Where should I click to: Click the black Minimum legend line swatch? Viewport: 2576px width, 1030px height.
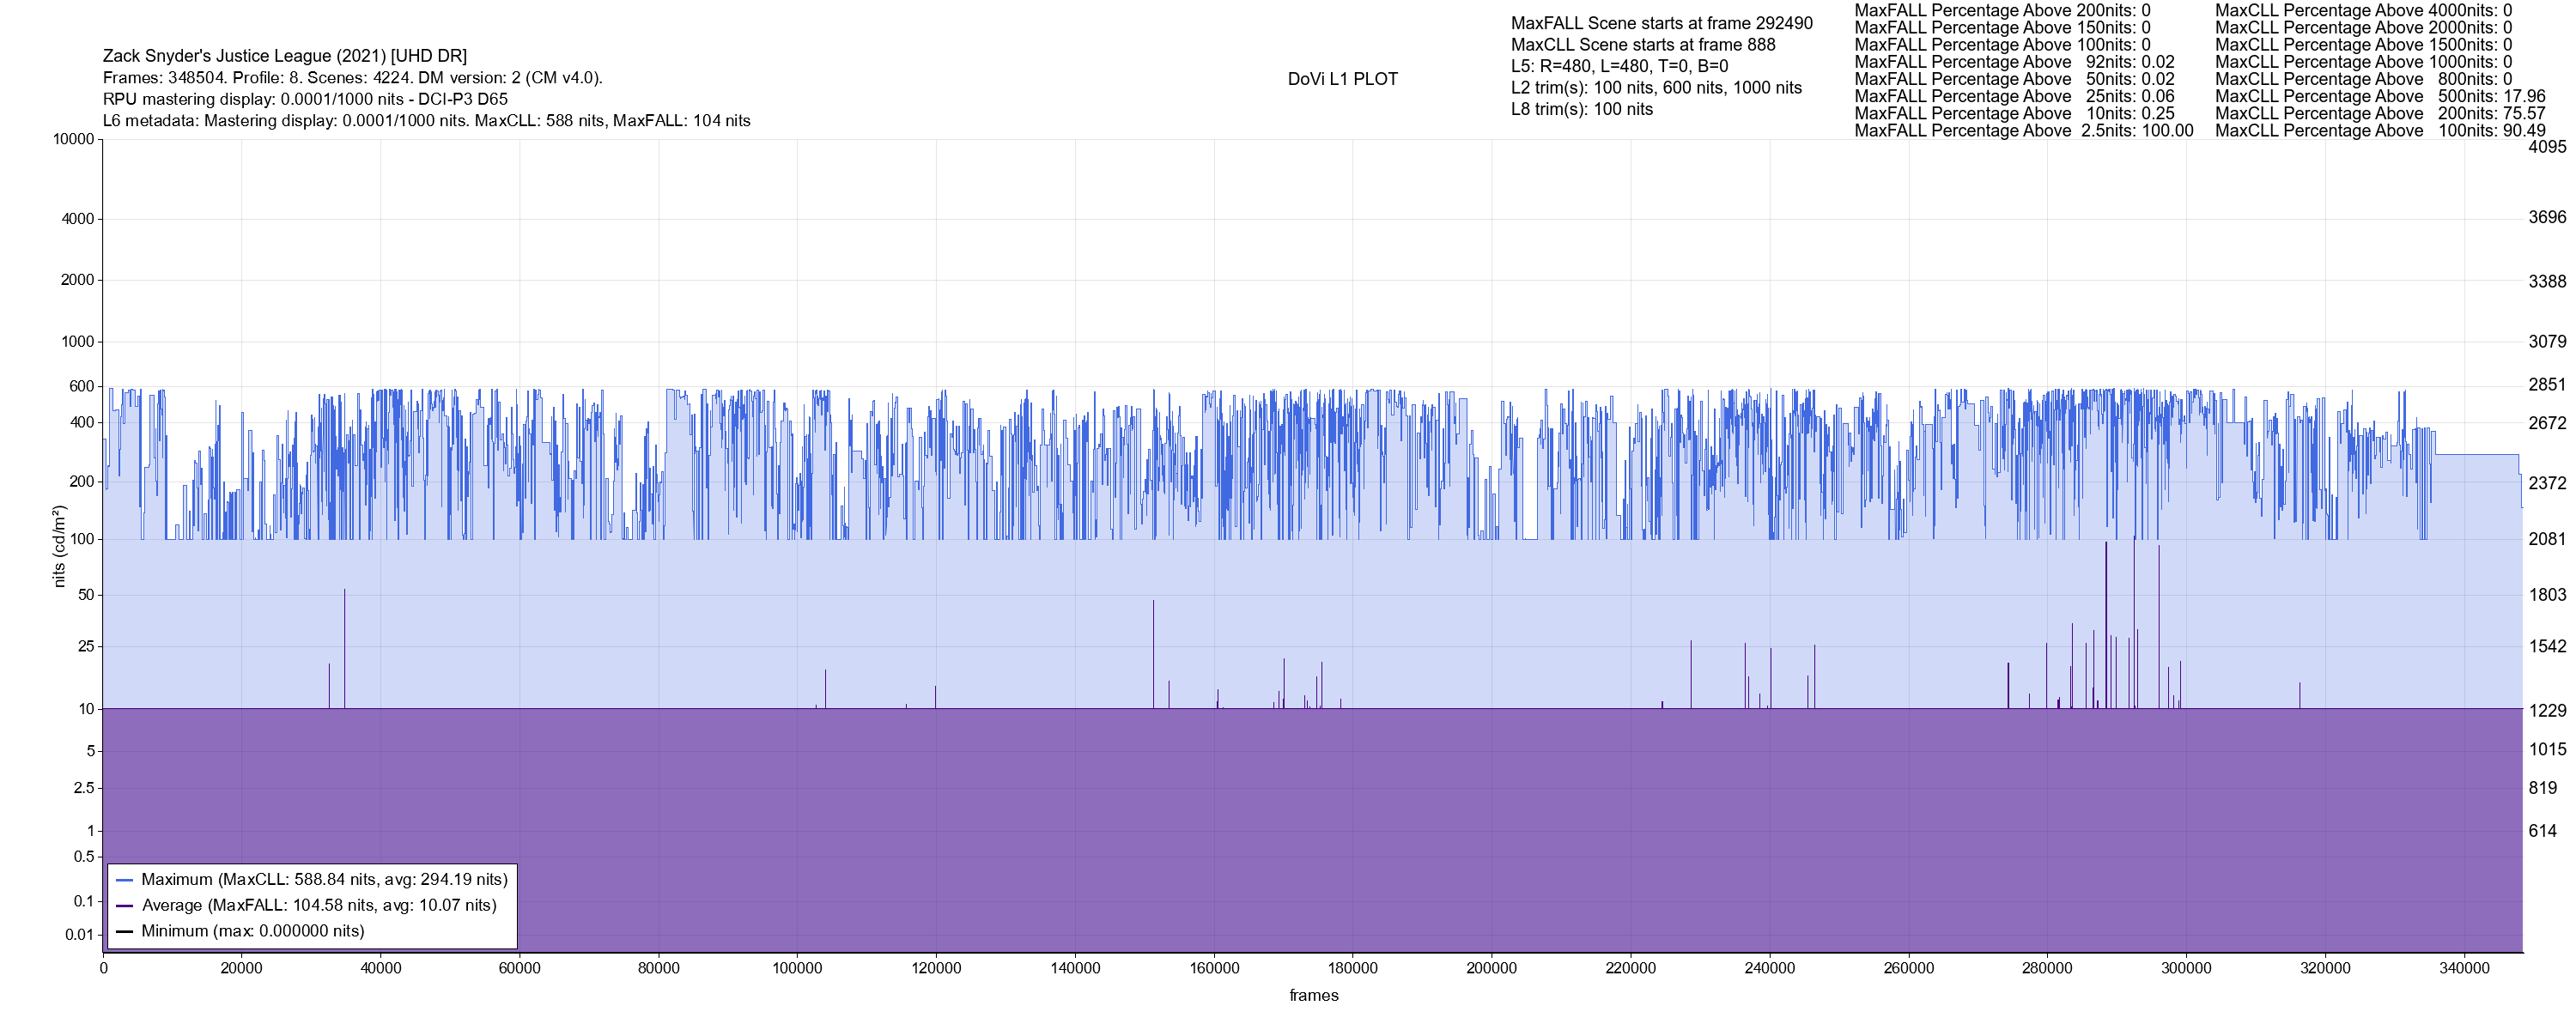pyautogui.click(x=125, y=932)
